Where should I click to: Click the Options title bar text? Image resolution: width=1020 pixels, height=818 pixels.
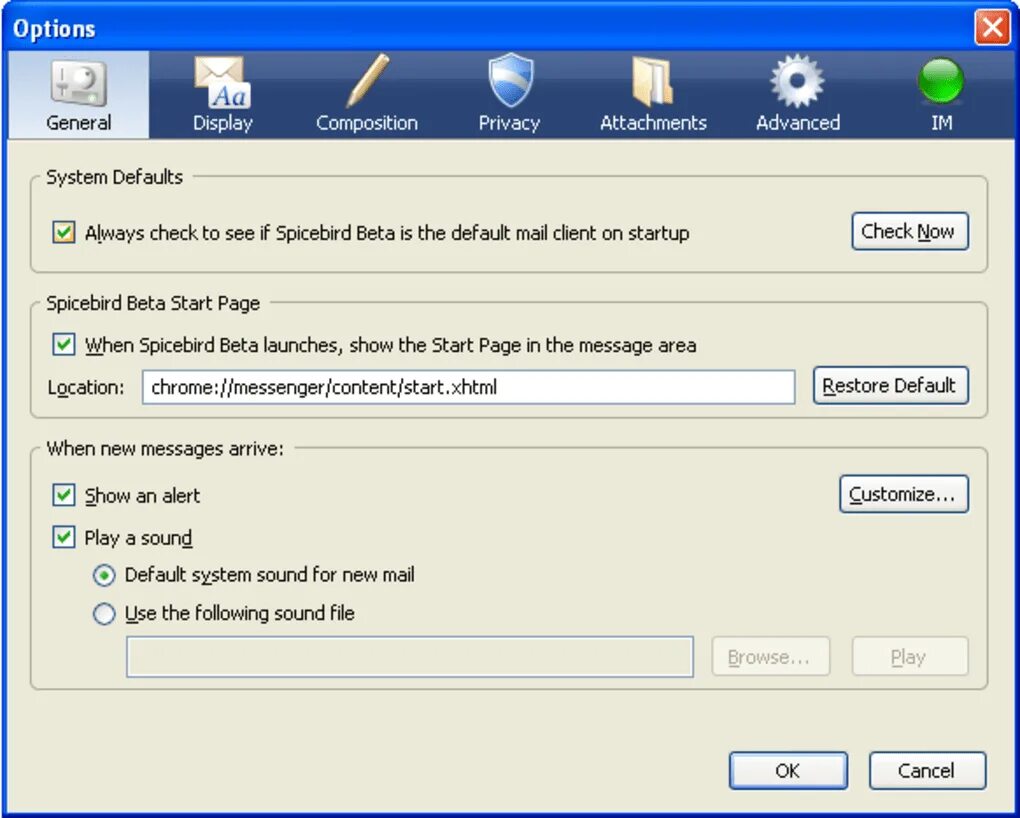[x=55, y=29]
